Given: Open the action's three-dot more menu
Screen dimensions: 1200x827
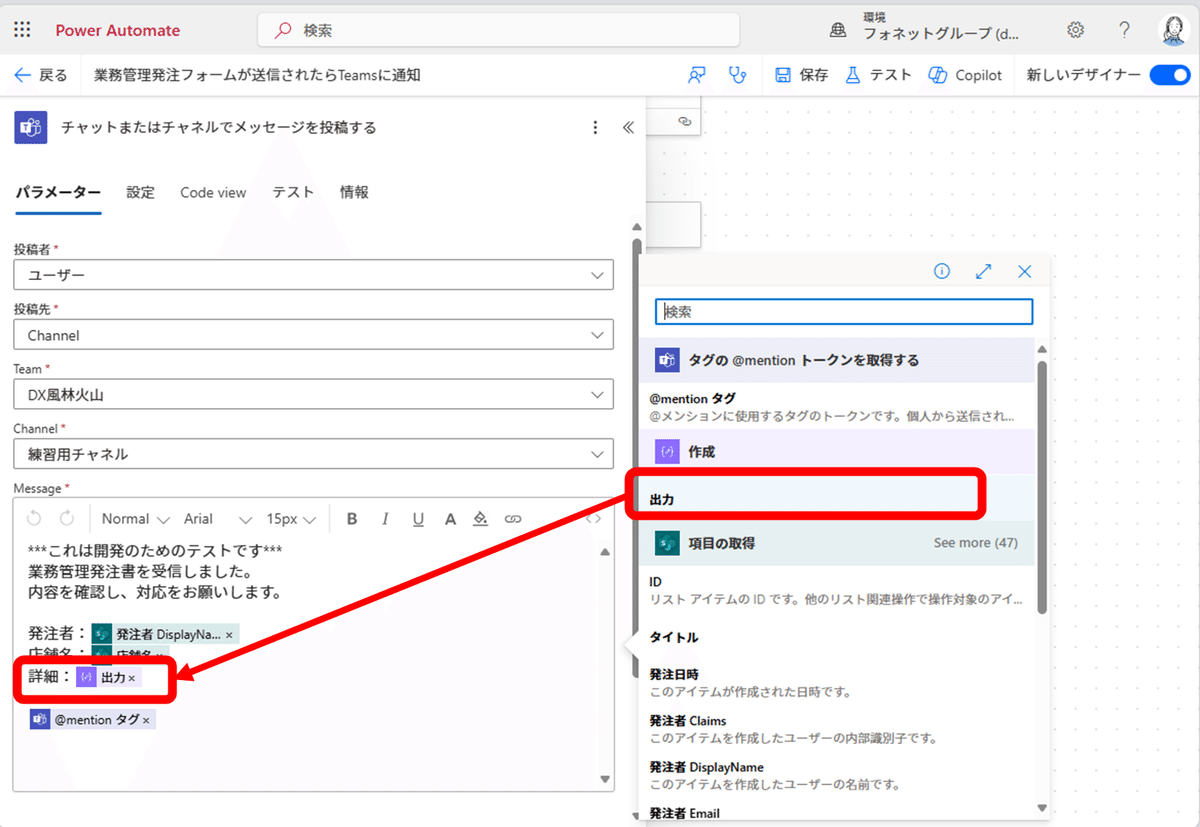Looking at the screenshot, I should tap(595, 127).
